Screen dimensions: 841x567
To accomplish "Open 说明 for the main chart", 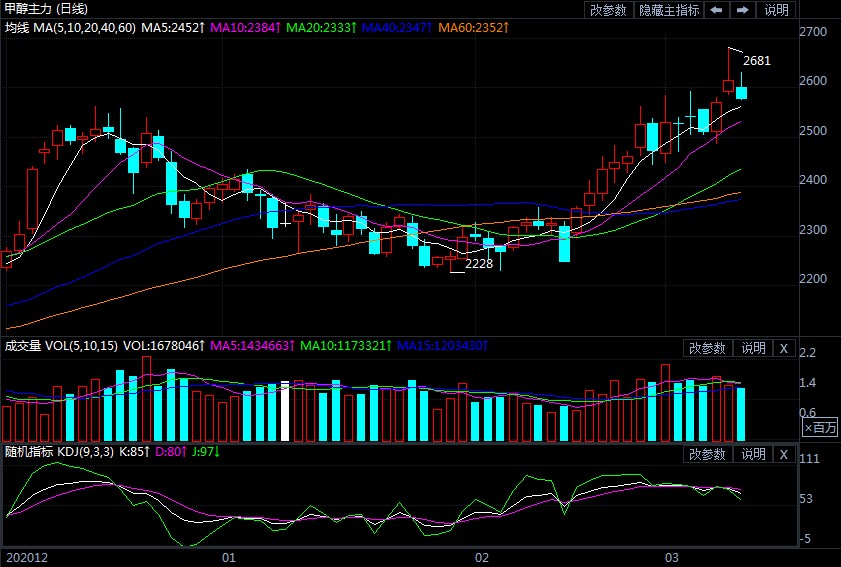I will coord(776,10).
